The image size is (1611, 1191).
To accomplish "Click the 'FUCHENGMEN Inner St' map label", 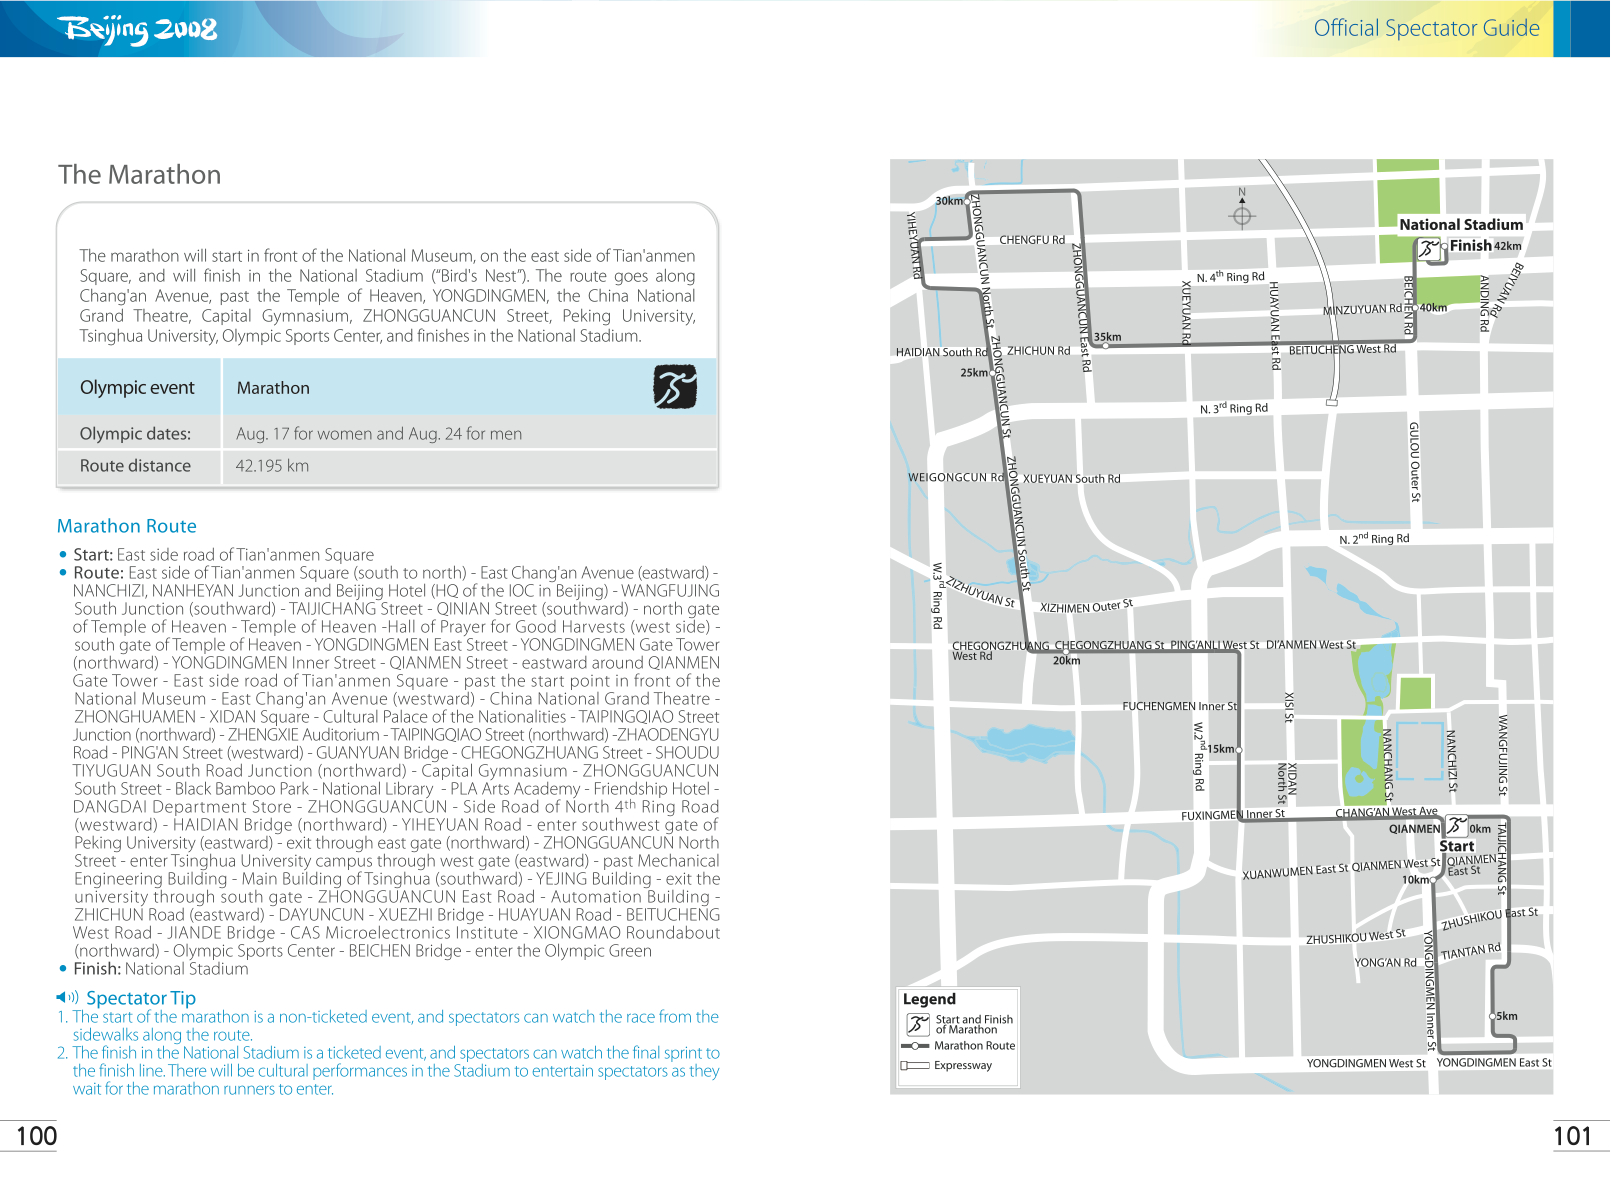I will coord(1180,706).
